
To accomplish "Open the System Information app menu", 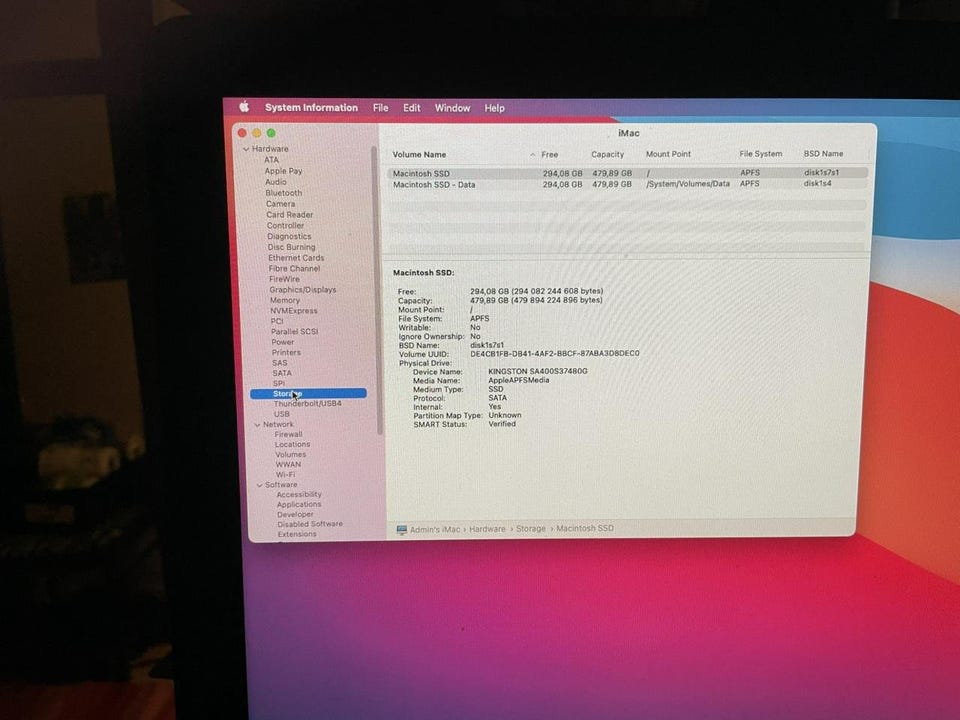I will [x=311, y=107].
